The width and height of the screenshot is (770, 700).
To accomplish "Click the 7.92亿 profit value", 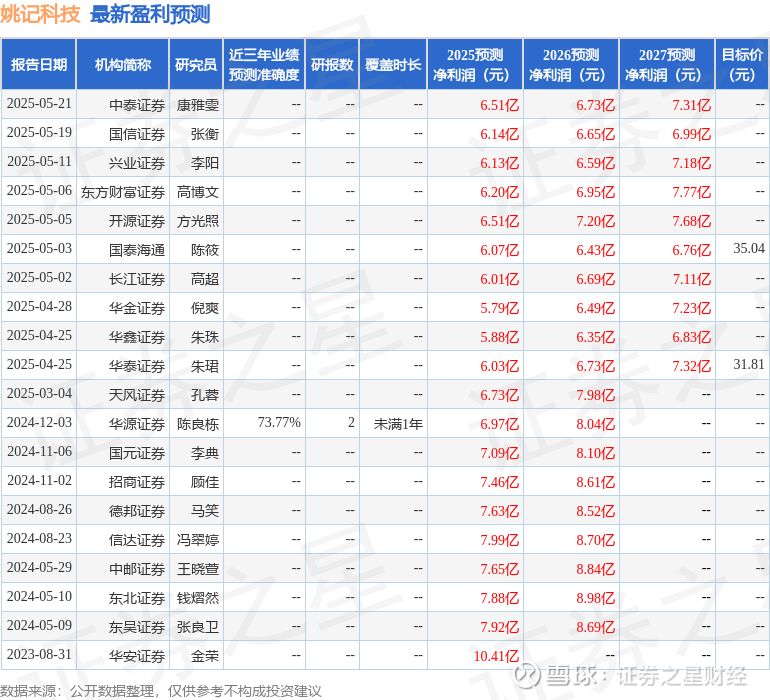I will [x=499, y=627].
